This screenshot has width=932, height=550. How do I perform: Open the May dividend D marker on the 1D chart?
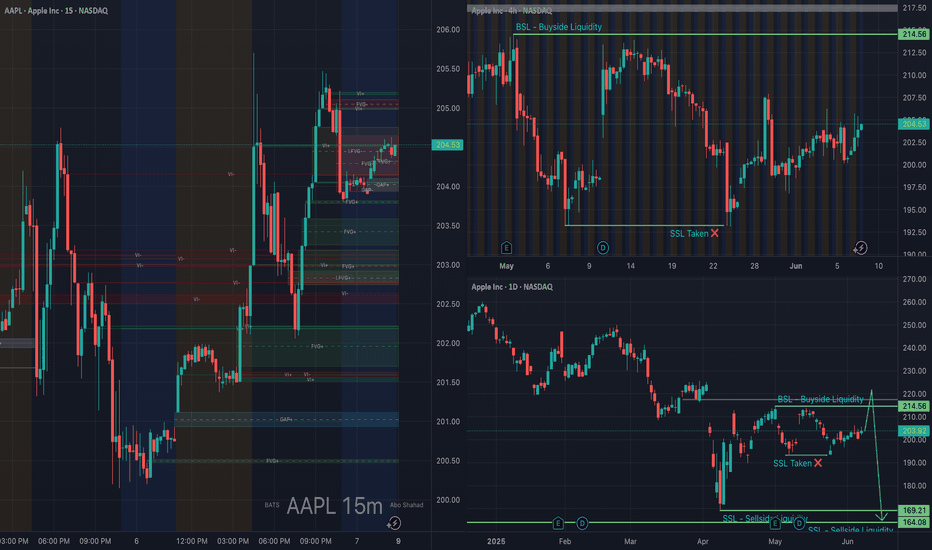[799, 523]
